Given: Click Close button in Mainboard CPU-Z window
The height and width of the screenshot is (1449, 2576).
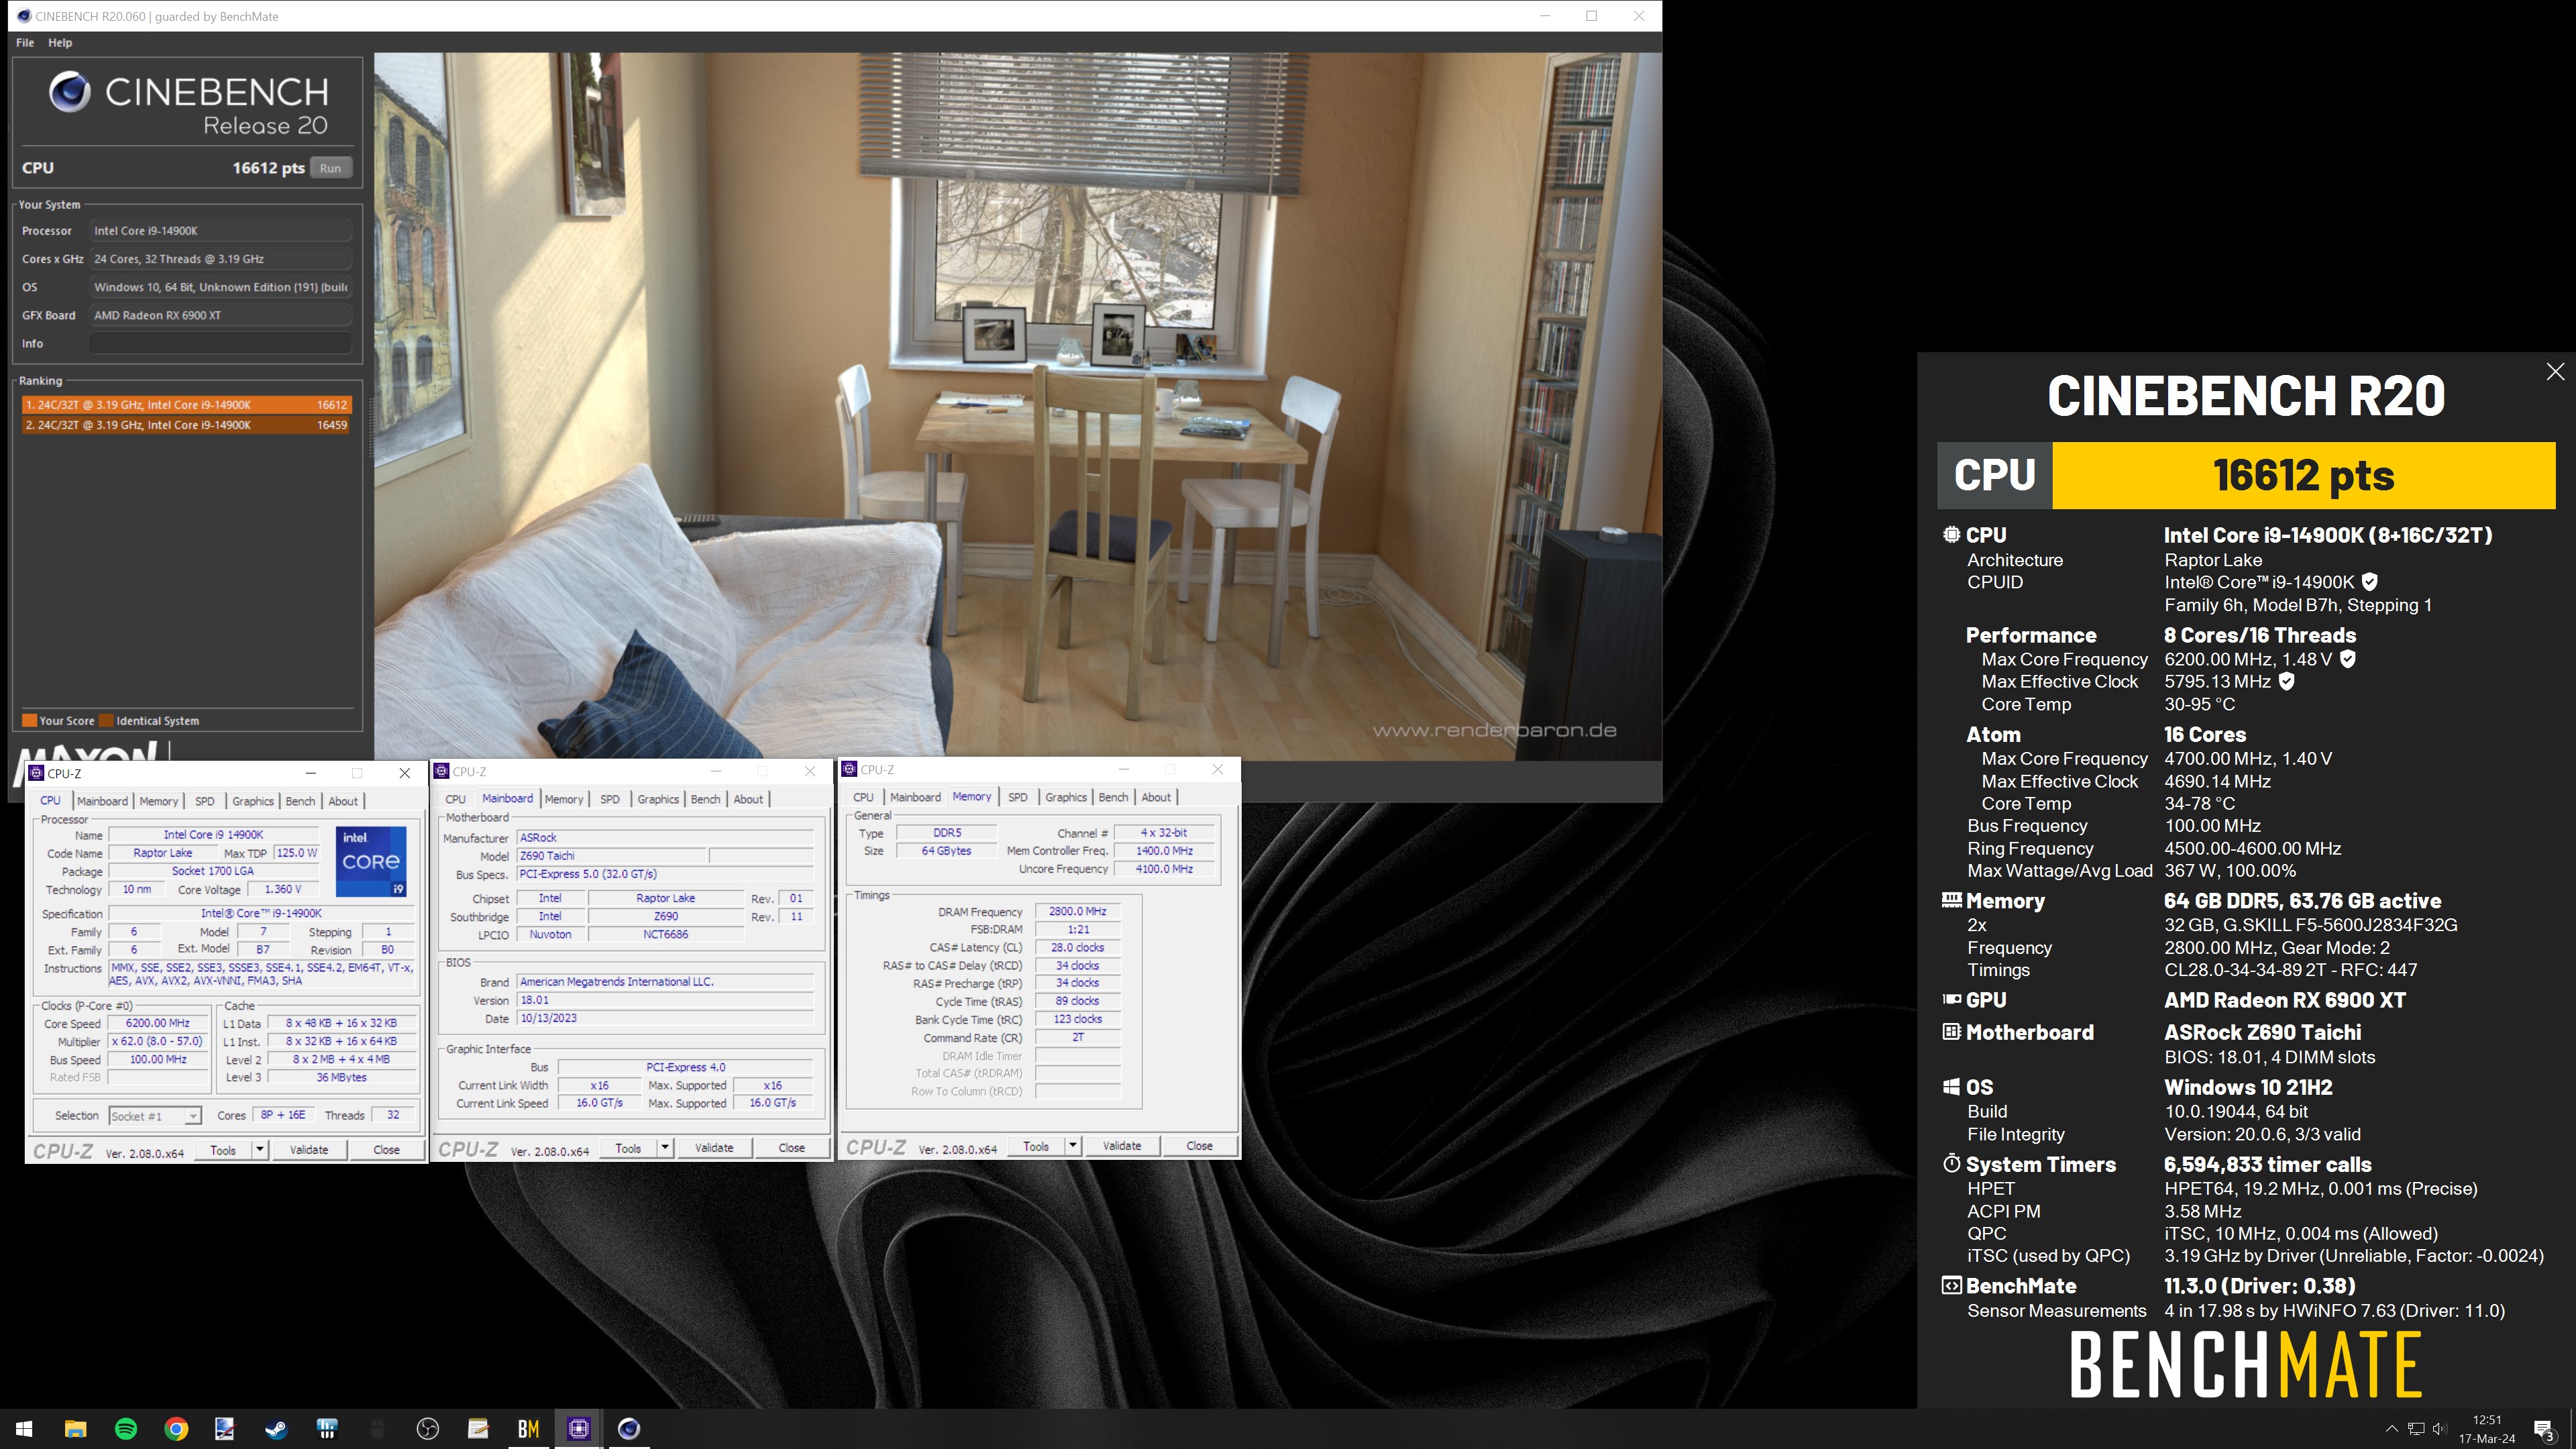Looking at the screenshot, I should (792, 1147).
